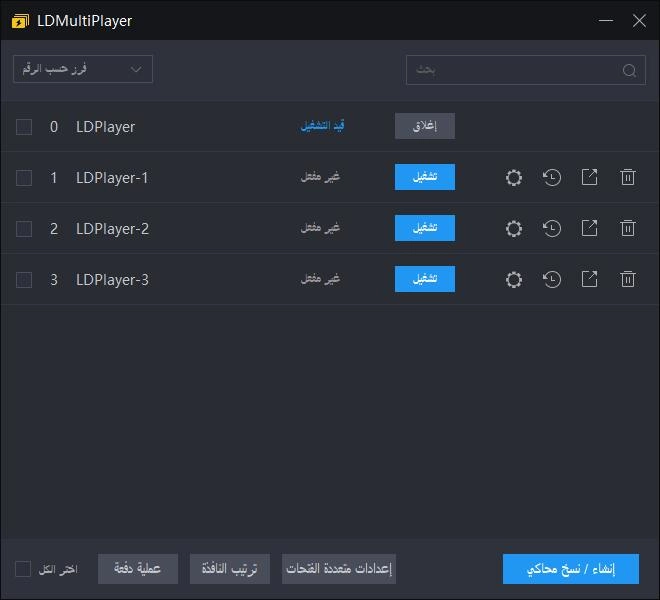Click the LDPlayer-2 instance name
This screenshot has height=600, width=660.
click(112, 229)
